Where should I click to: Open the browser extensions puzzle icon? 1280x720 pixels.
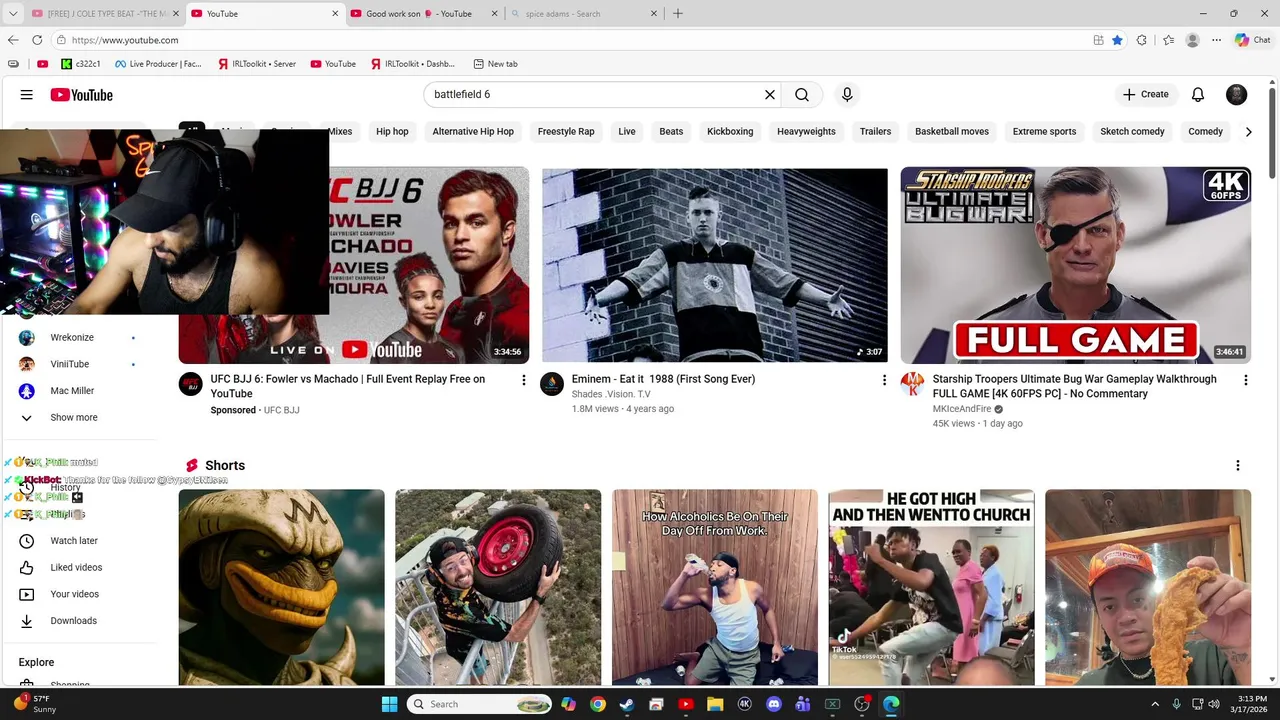pos(1142,40)
